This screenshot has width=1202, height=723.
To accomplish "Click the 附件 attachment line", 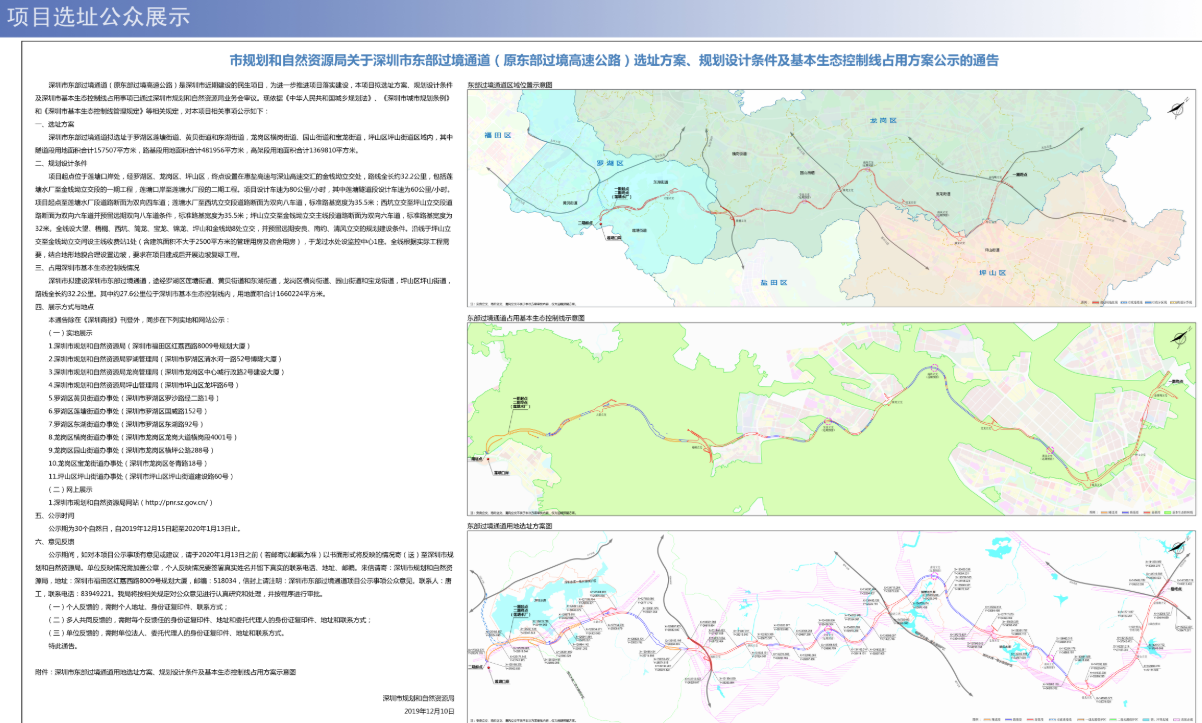I will (x=166, y=672).
